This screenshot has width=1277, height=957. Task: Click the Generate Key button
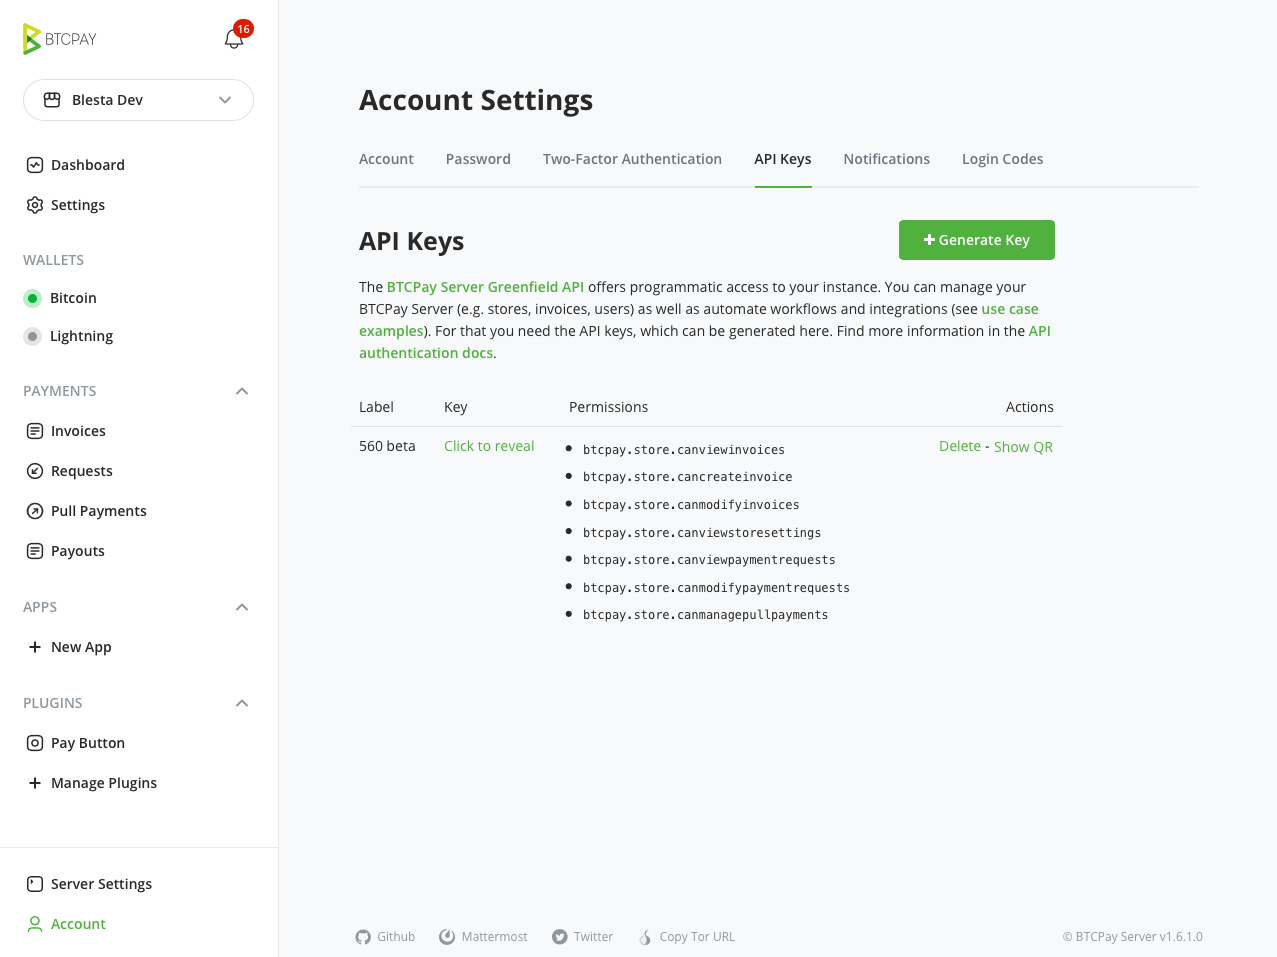[976, 240]
